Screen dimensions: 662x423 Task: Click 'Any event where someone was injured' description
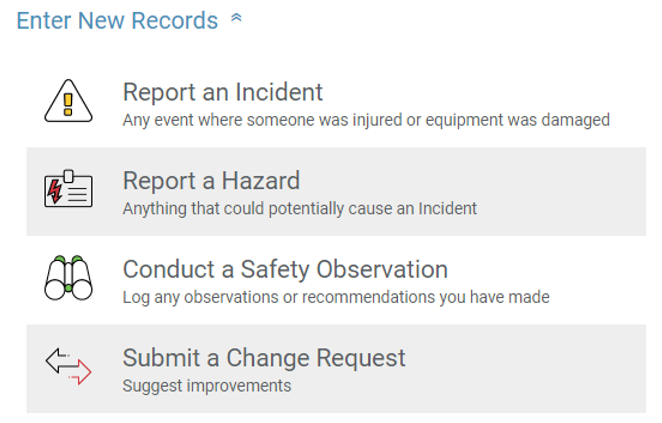(366, 120)
